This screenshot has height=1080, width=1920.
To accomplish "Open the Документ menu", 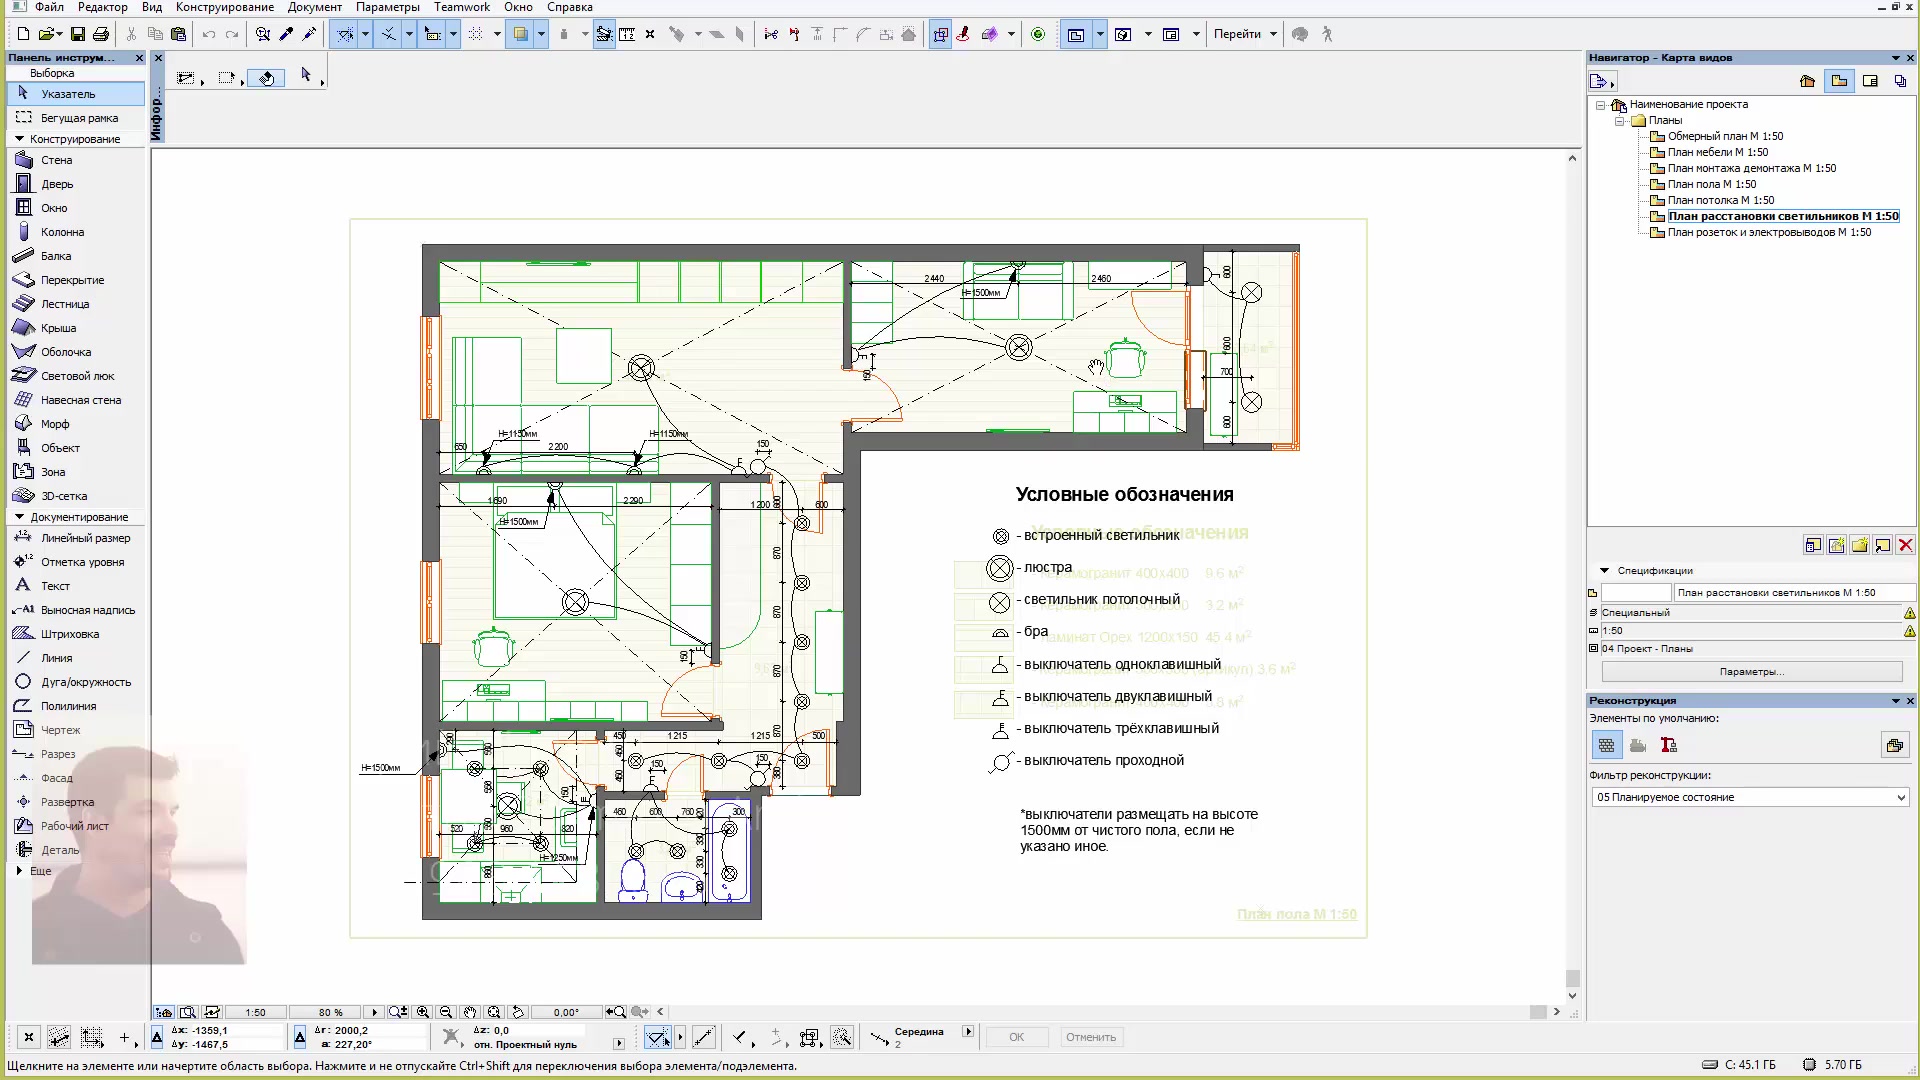I will point(315,7).
